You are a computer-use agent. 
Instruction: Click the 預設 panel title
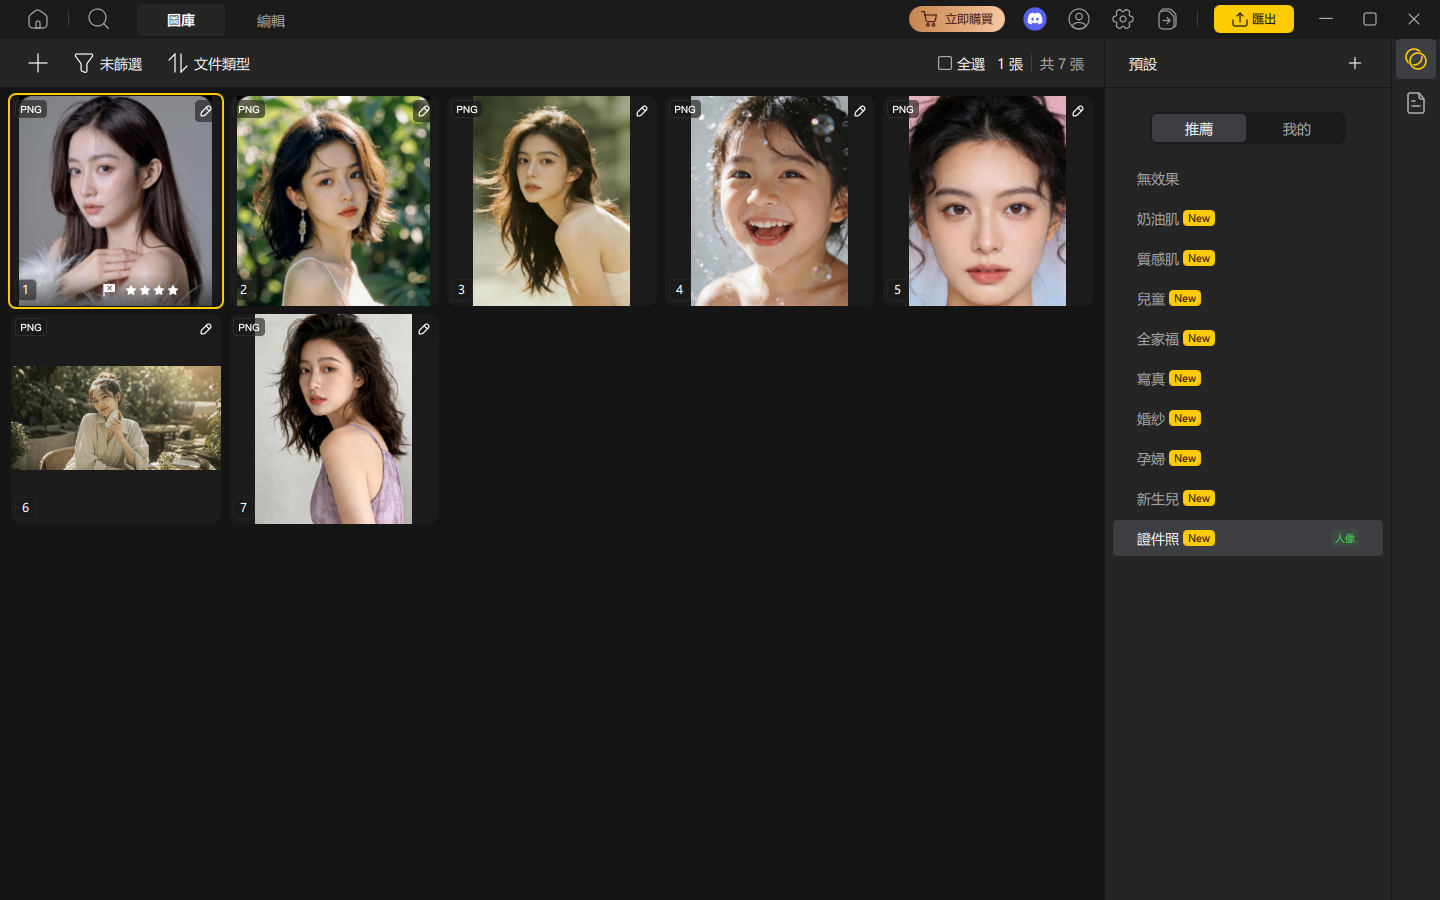click(1143, 64)
